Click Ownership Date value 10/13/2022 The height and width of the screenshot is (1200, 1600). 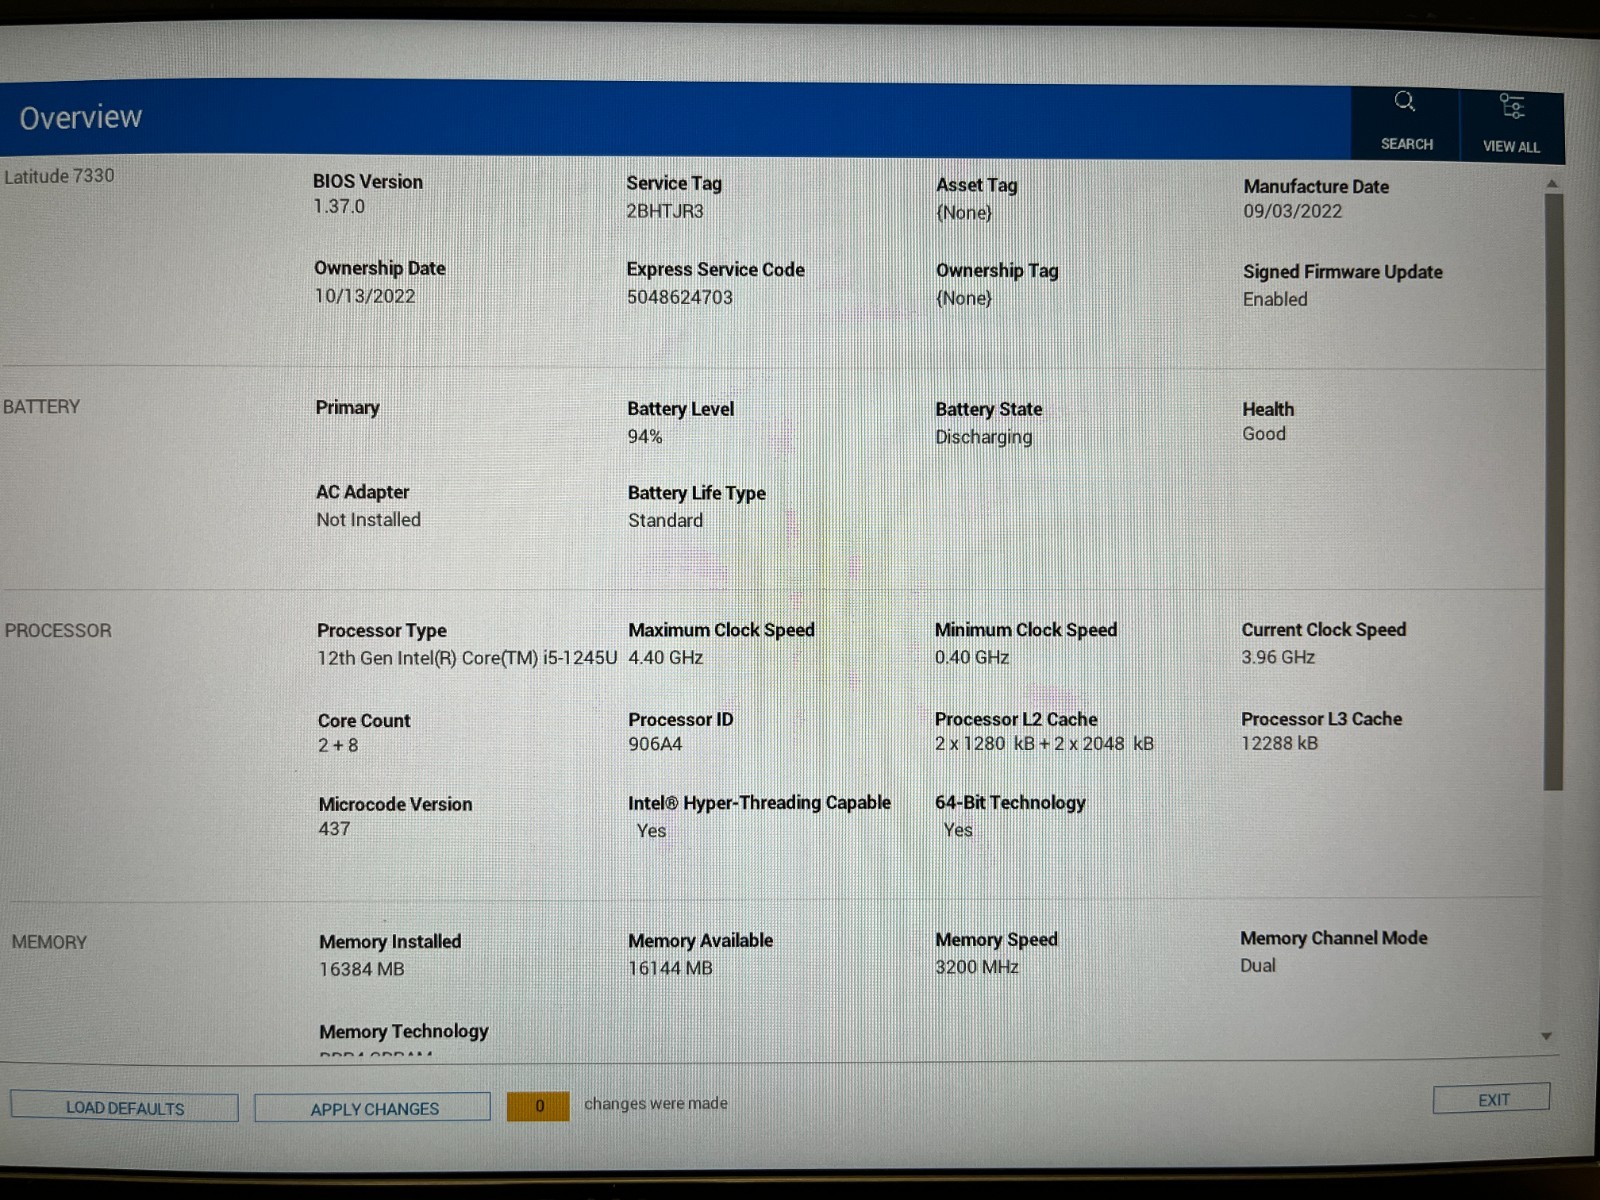click(365, 296)
